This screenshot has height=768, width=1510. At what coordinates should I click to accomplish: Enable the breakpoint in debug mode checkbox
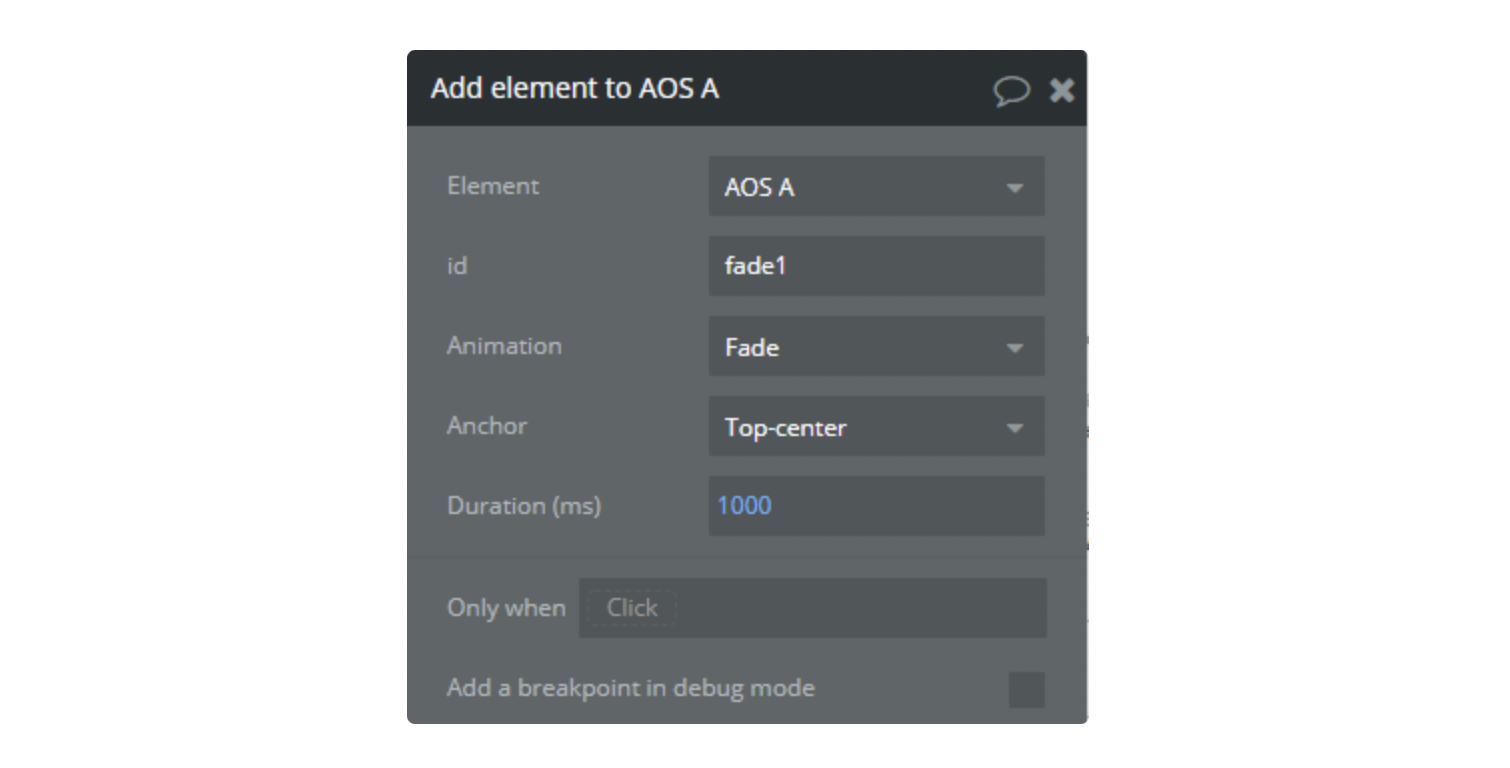pos(1026,689)
